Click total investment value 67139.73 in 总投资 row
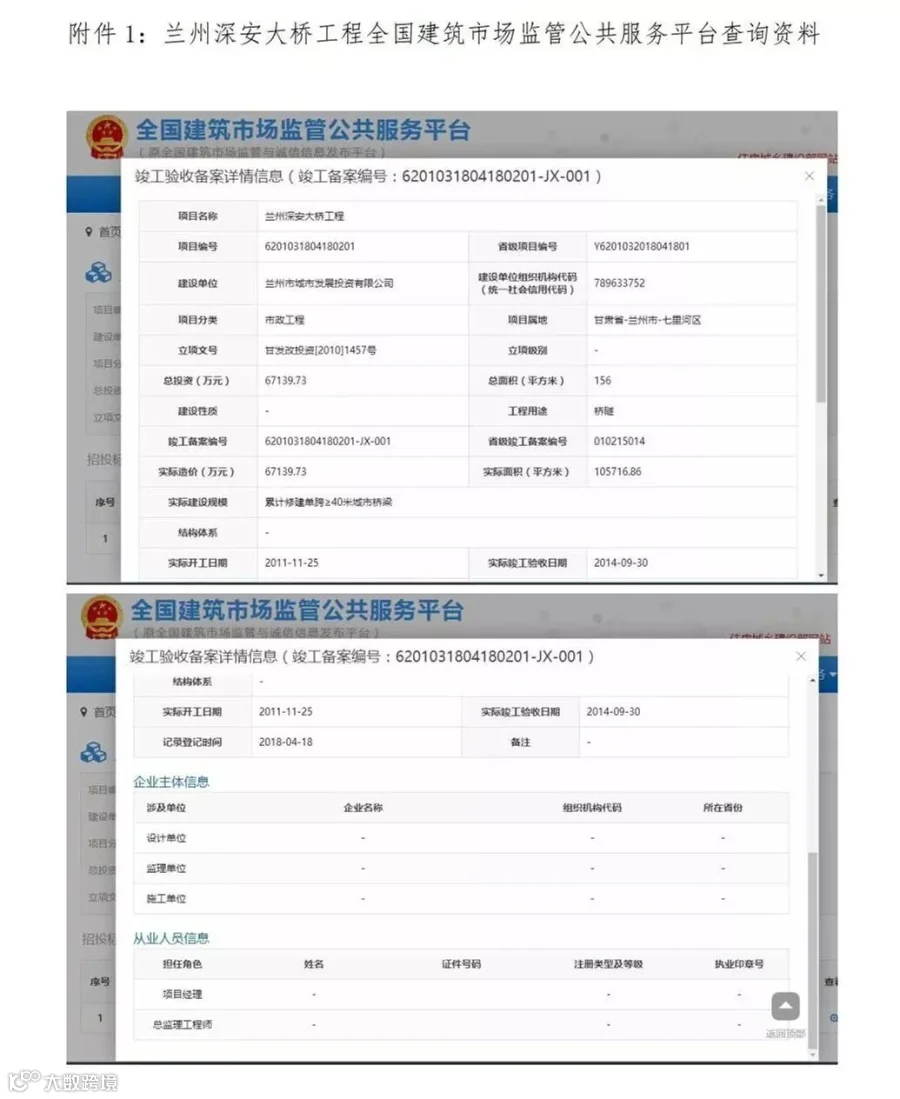 click(x=285, y=380)
